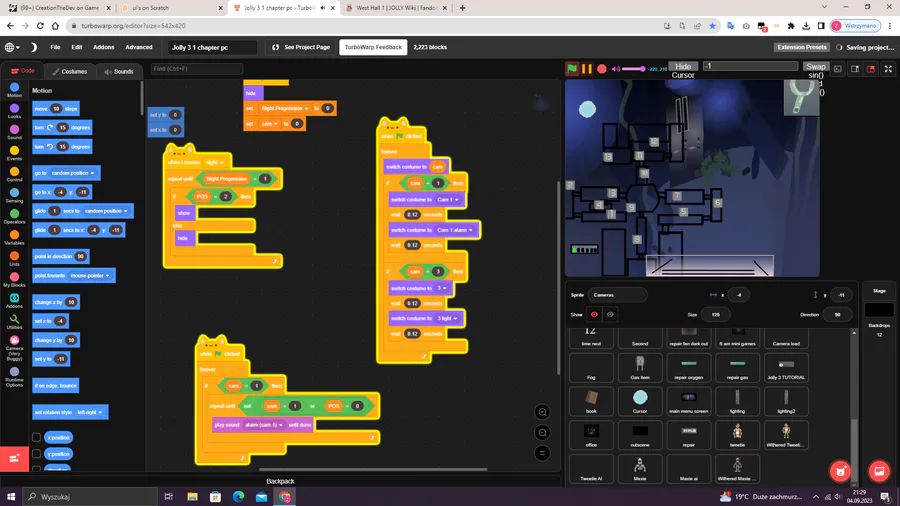Open File Explorer on the taskbar
Screen dimensions: 900x506
click(x=192, y=496)
